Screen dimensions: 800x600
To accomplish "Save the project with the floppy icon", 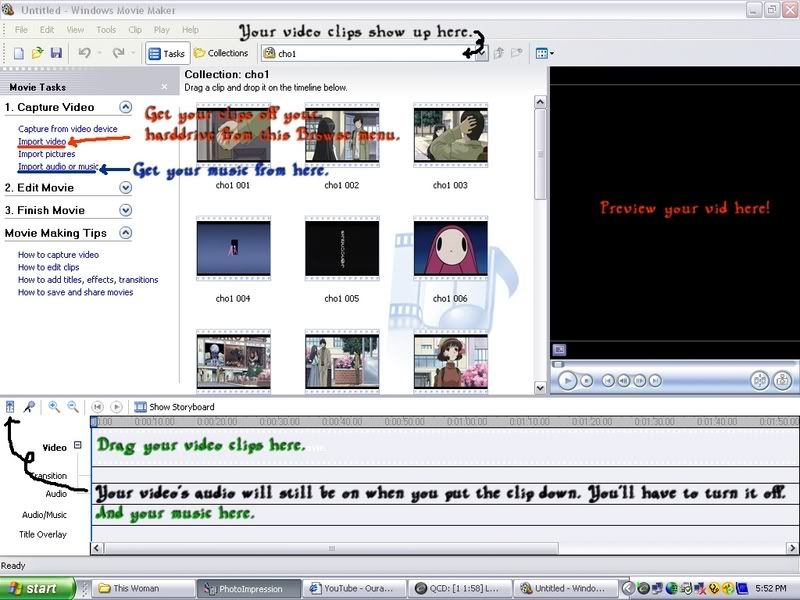I will pos(56,53).
